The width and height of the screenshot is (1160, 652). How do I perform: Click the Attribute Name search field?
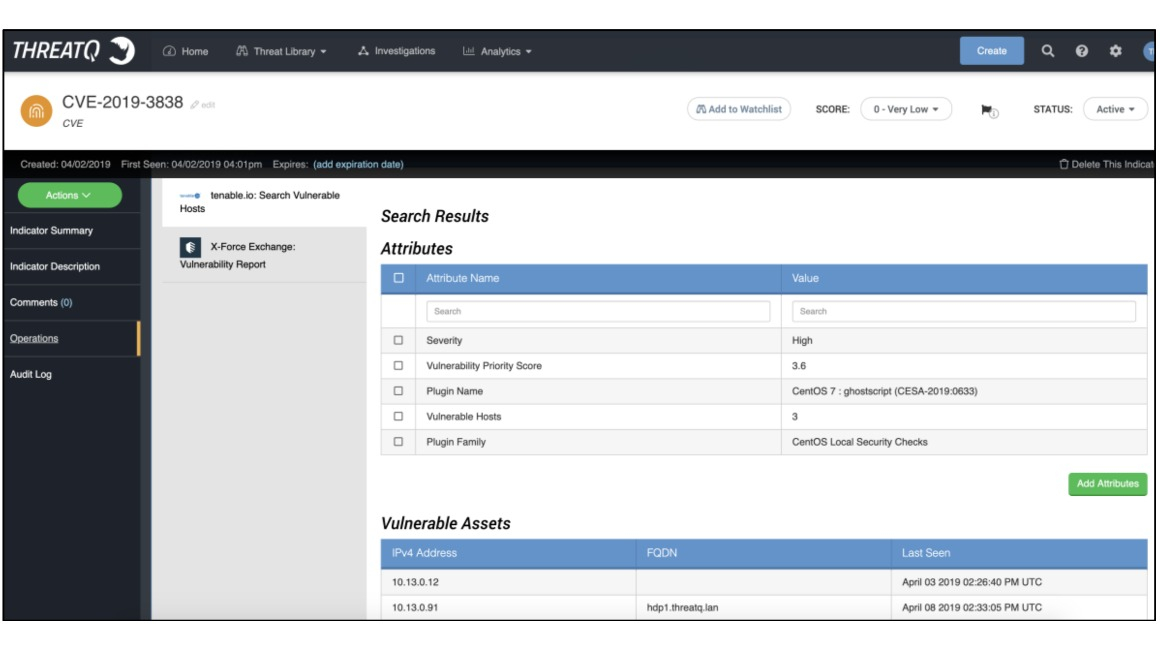pyautogui.click(x=598, y=312)
